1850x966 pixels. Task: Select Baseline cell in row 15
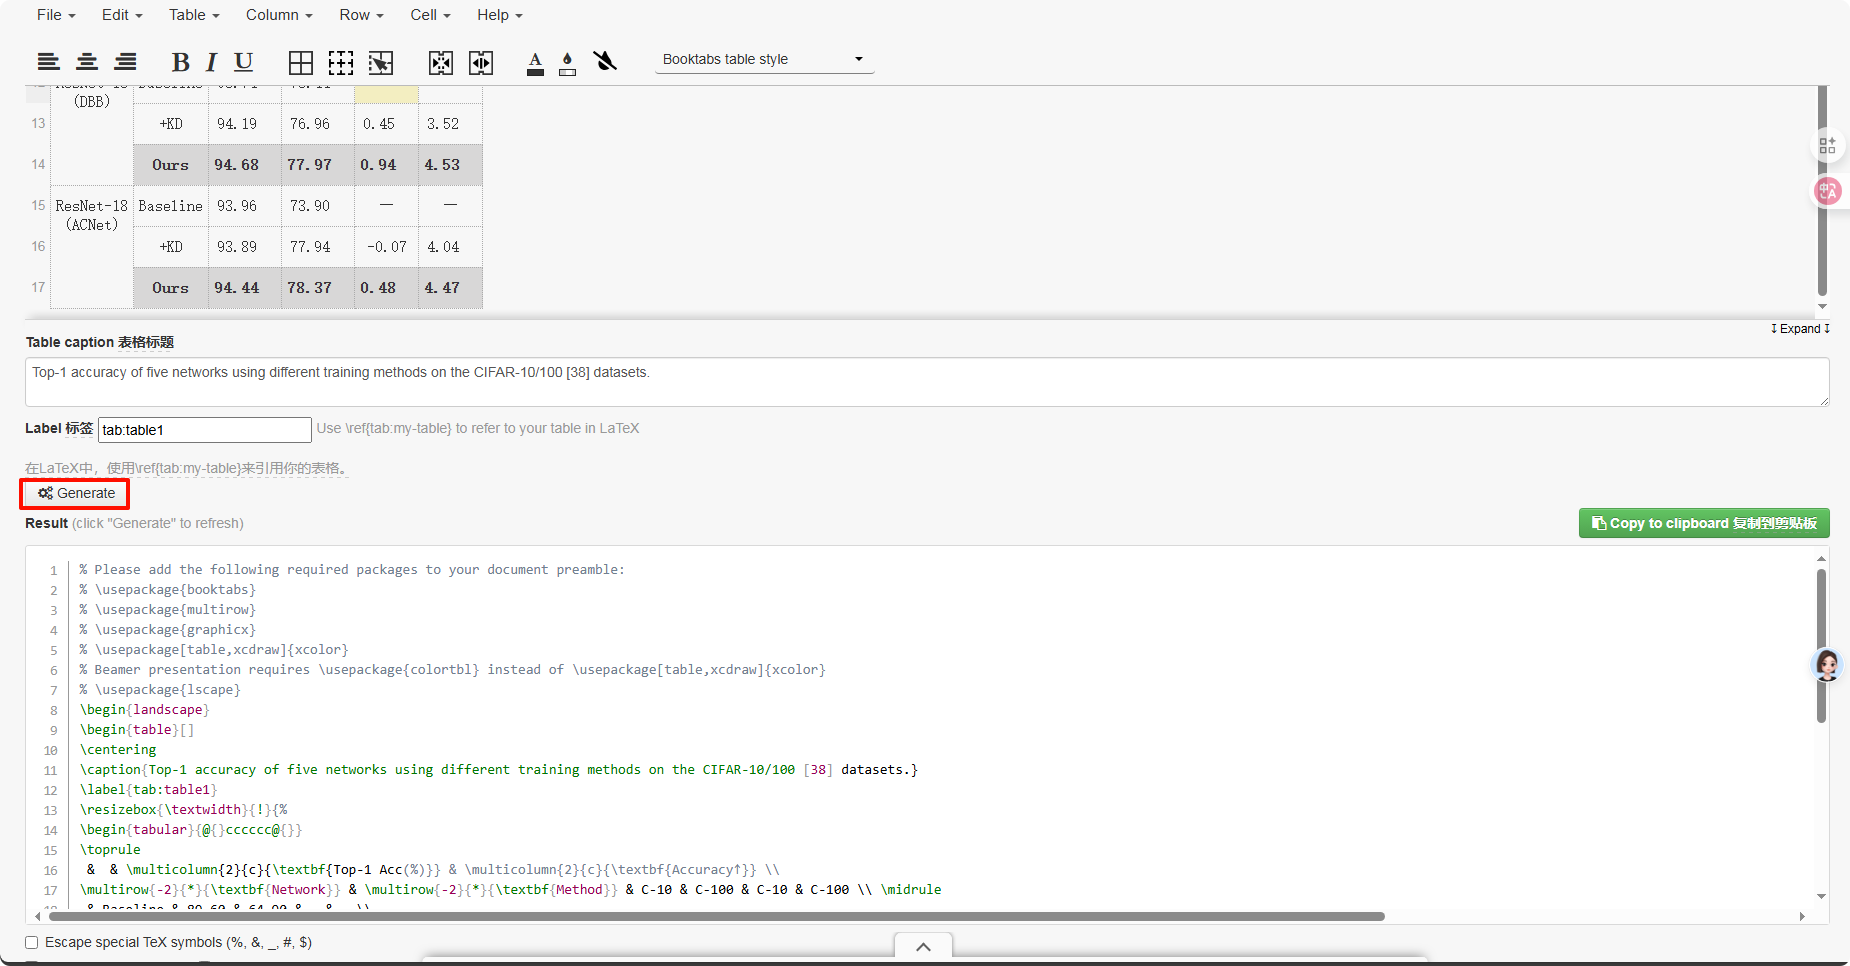click(x=171, y=206)
